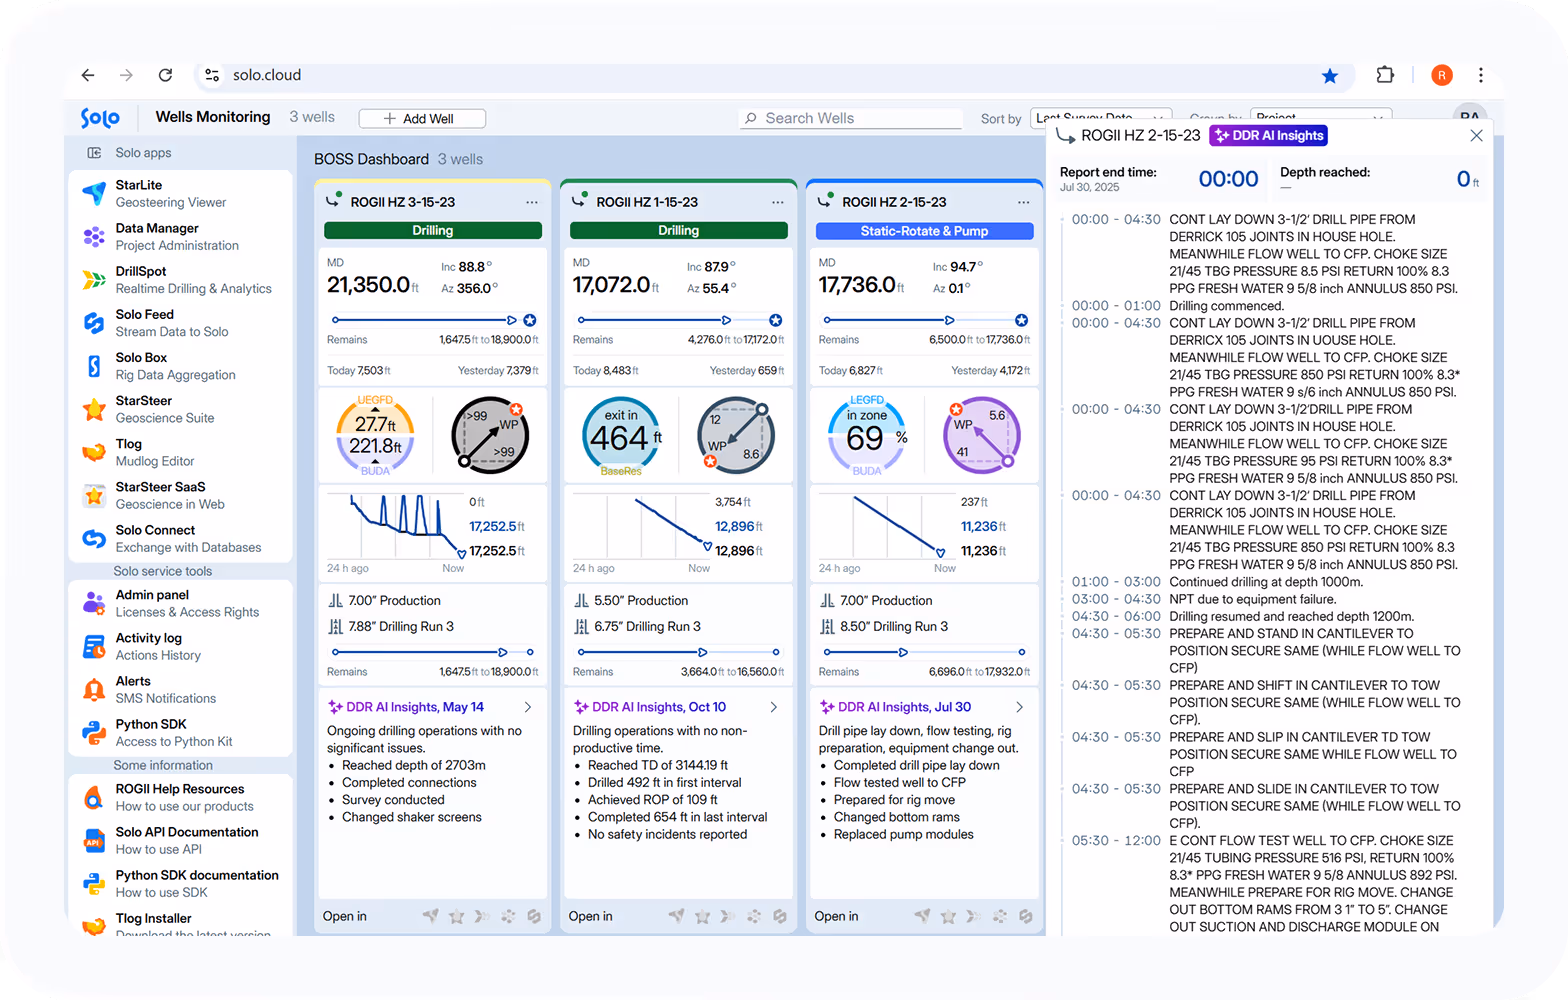Click the exit in 464 ft gauge
The image size is (1568, 1000).
click(621, 436)
